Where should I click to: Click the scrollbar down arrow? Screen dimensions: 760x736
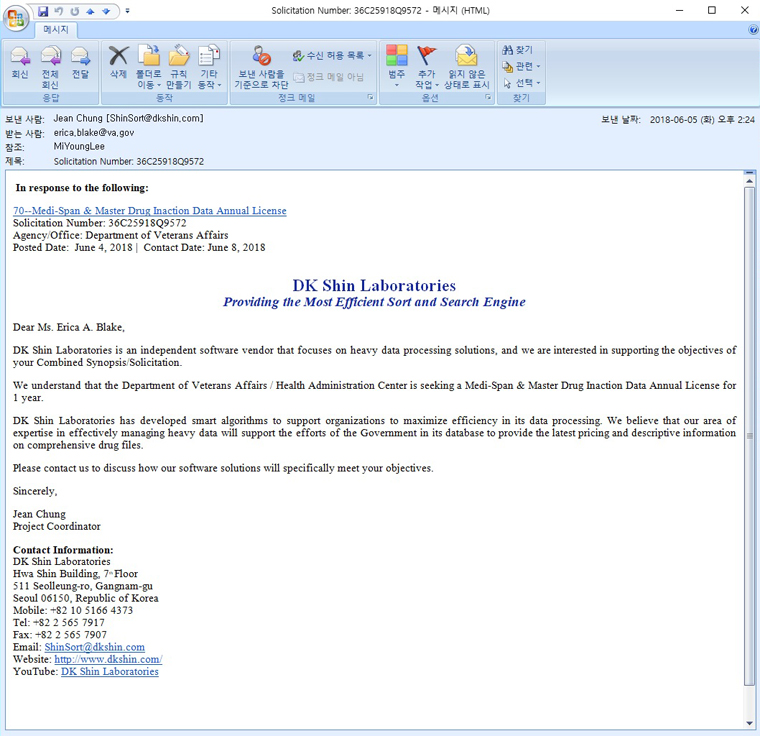750,724
